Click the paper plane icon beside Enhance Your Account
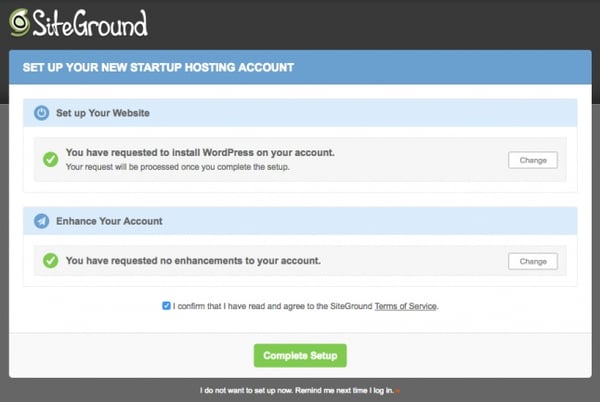 (41, 220)
